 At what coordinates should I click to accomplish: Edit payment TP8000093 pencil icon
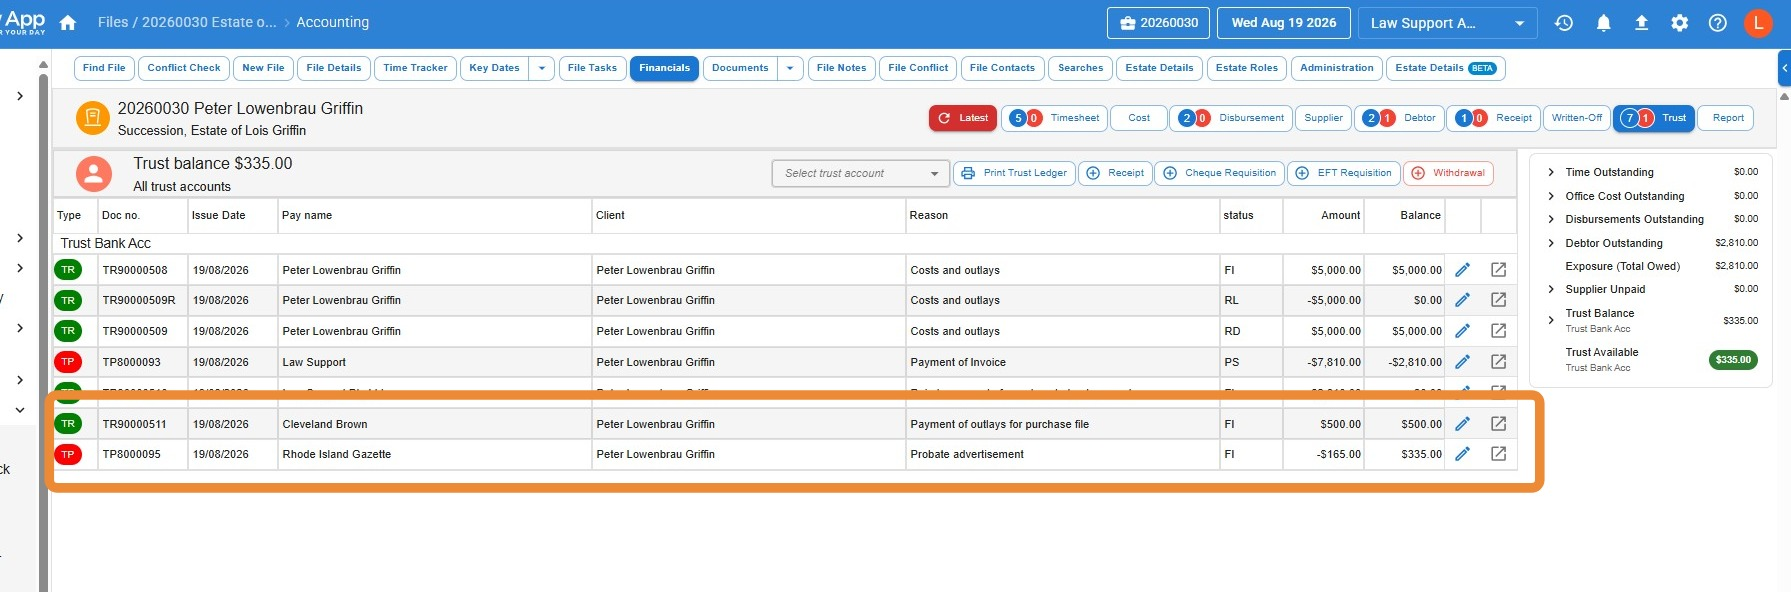(1462, 362)
